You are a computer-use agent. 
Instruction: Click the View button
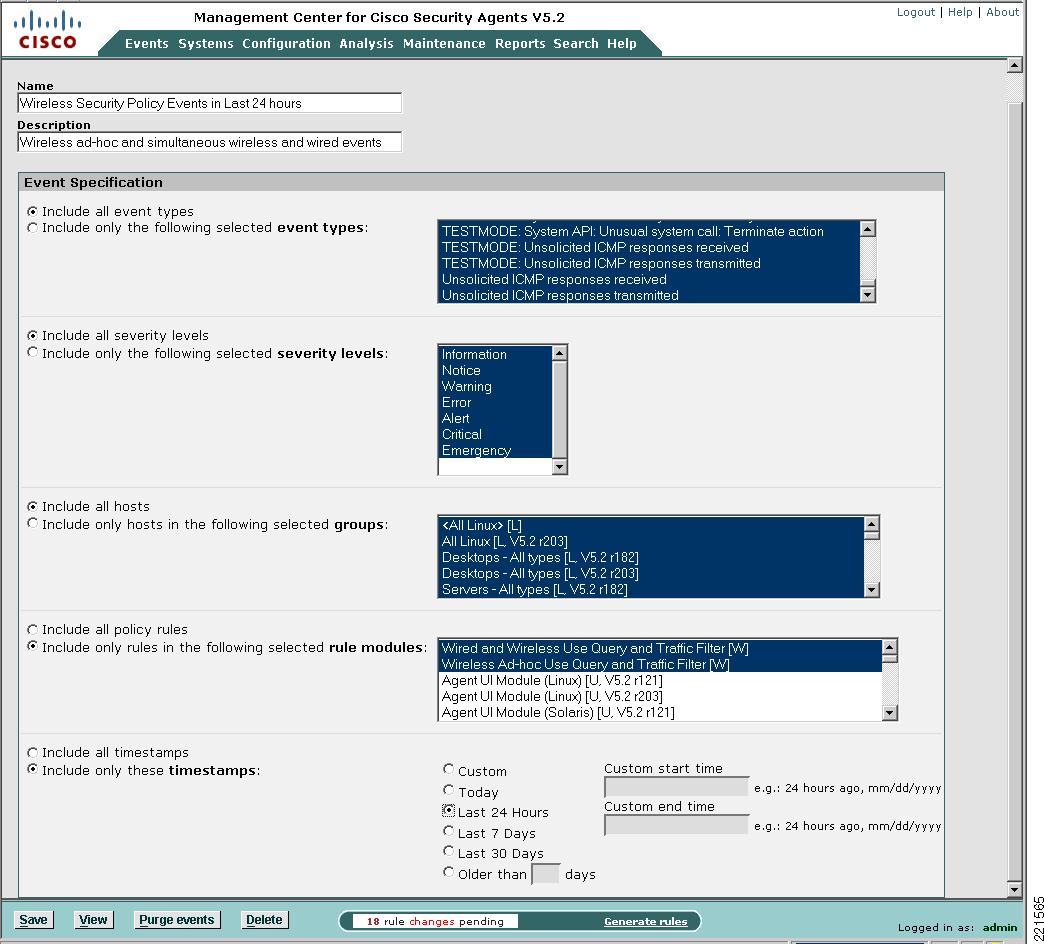pos(93,919)
